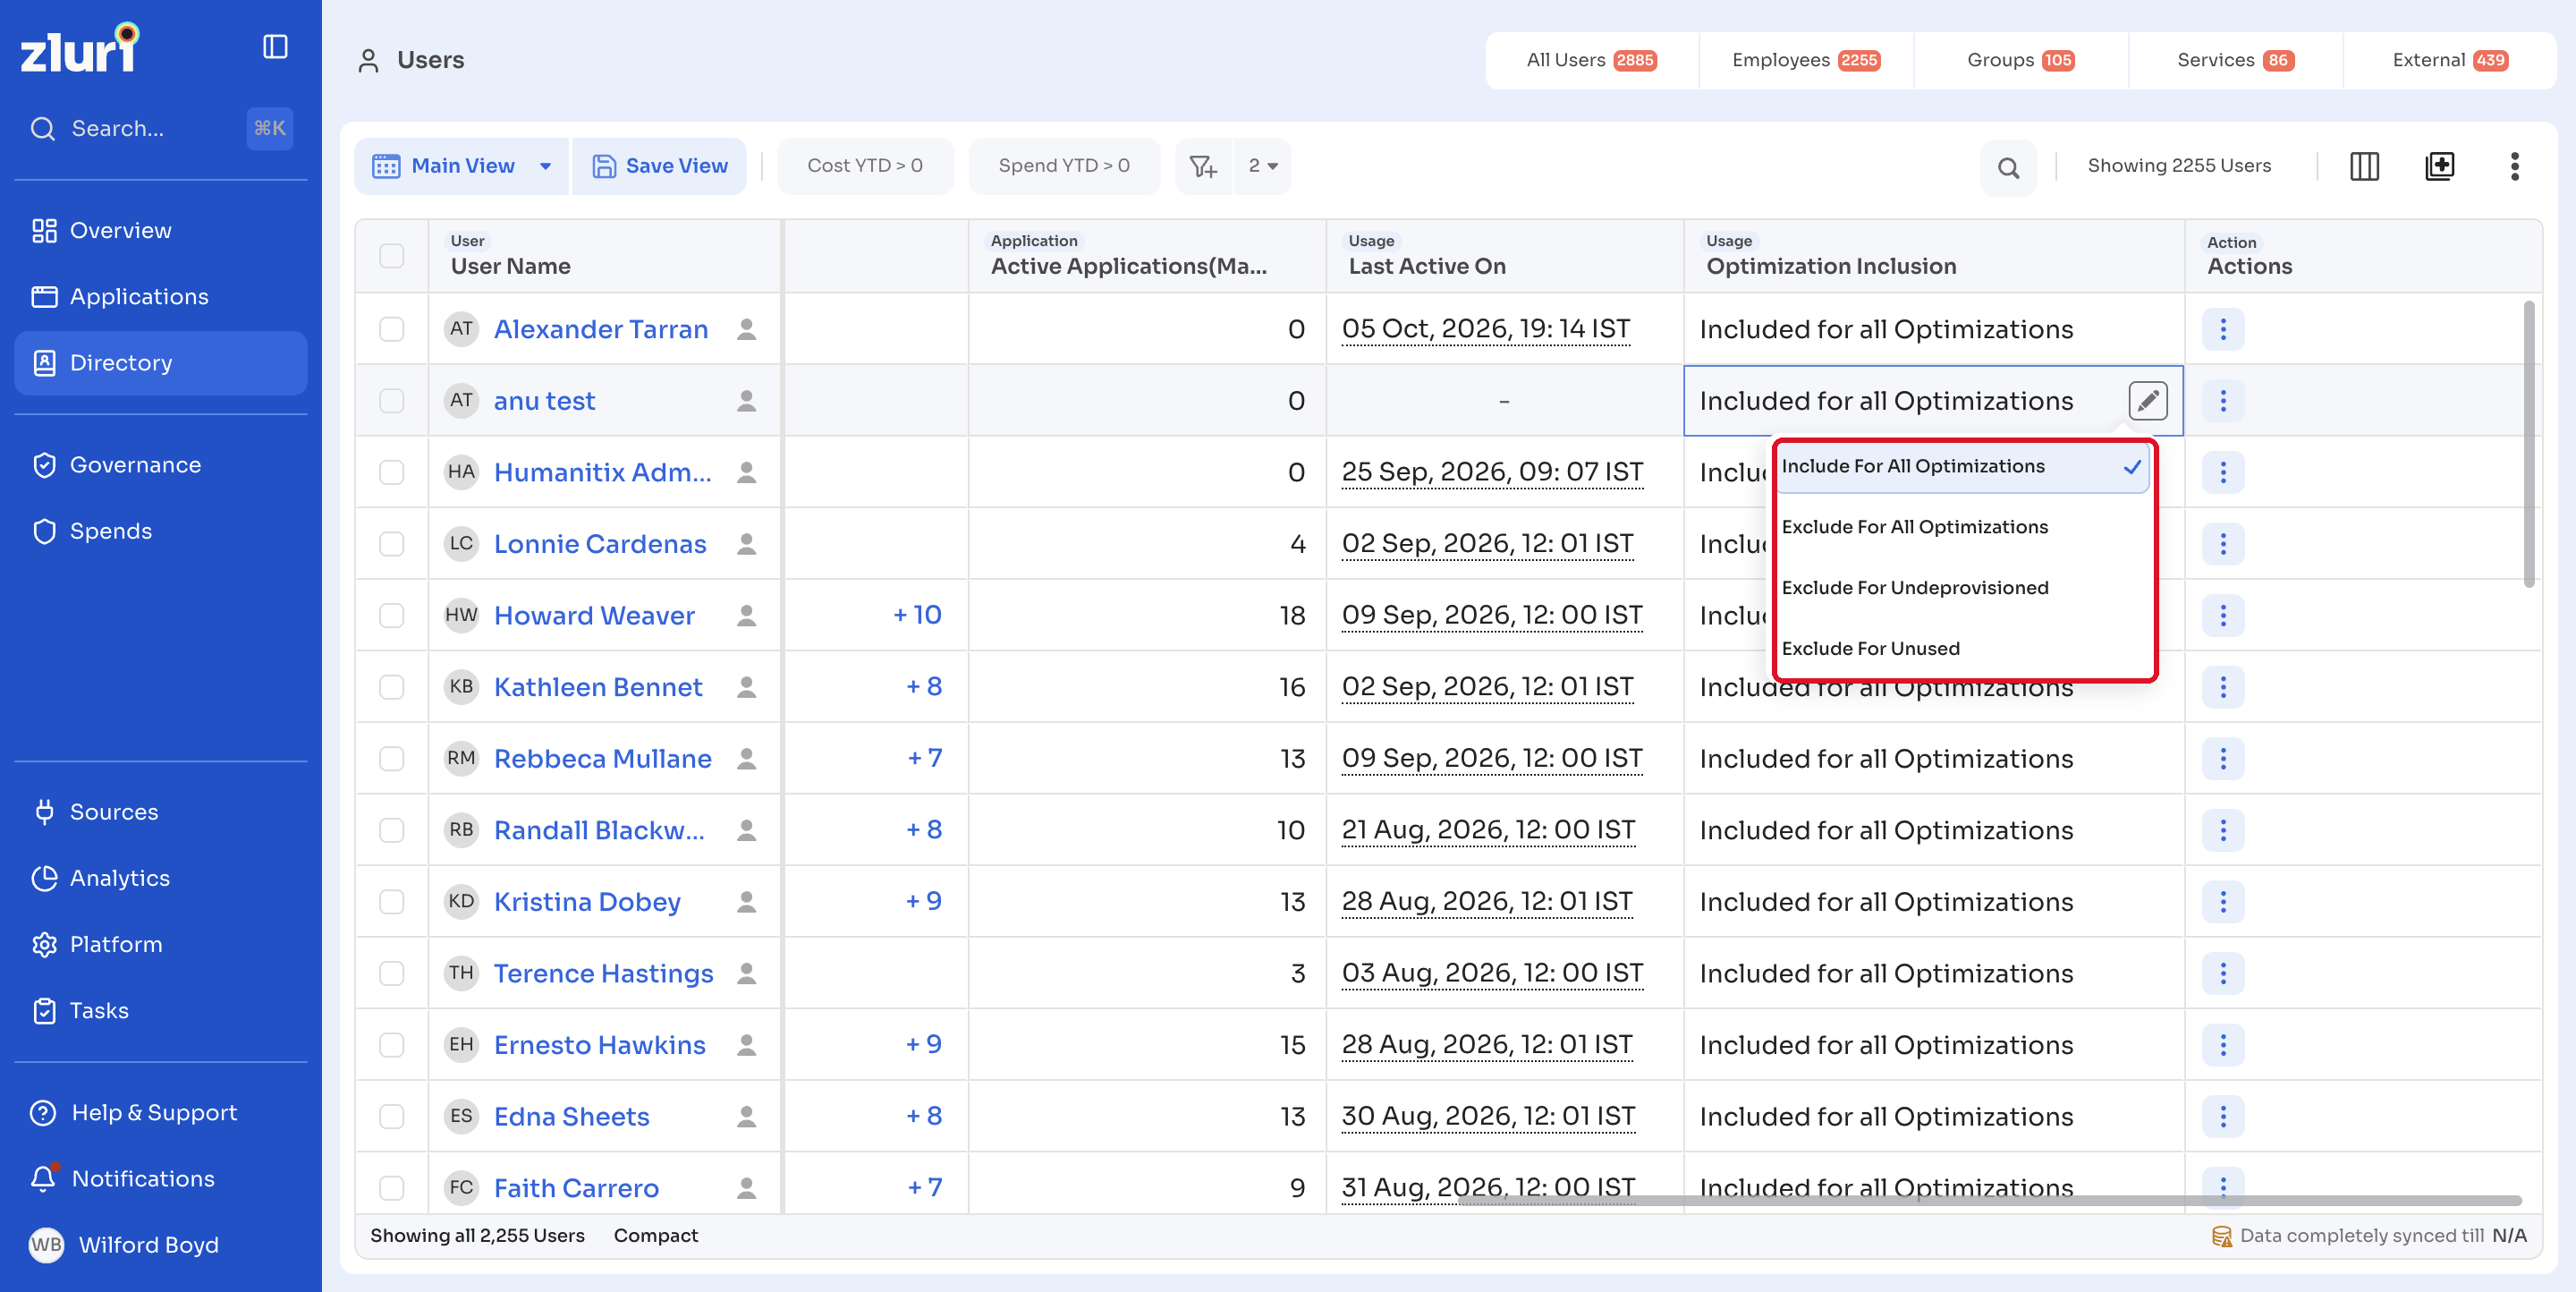The width and height of the screenshot is (2576, 1292).
Task: Click the add widget plus icon
Action: click(2439, 166)
